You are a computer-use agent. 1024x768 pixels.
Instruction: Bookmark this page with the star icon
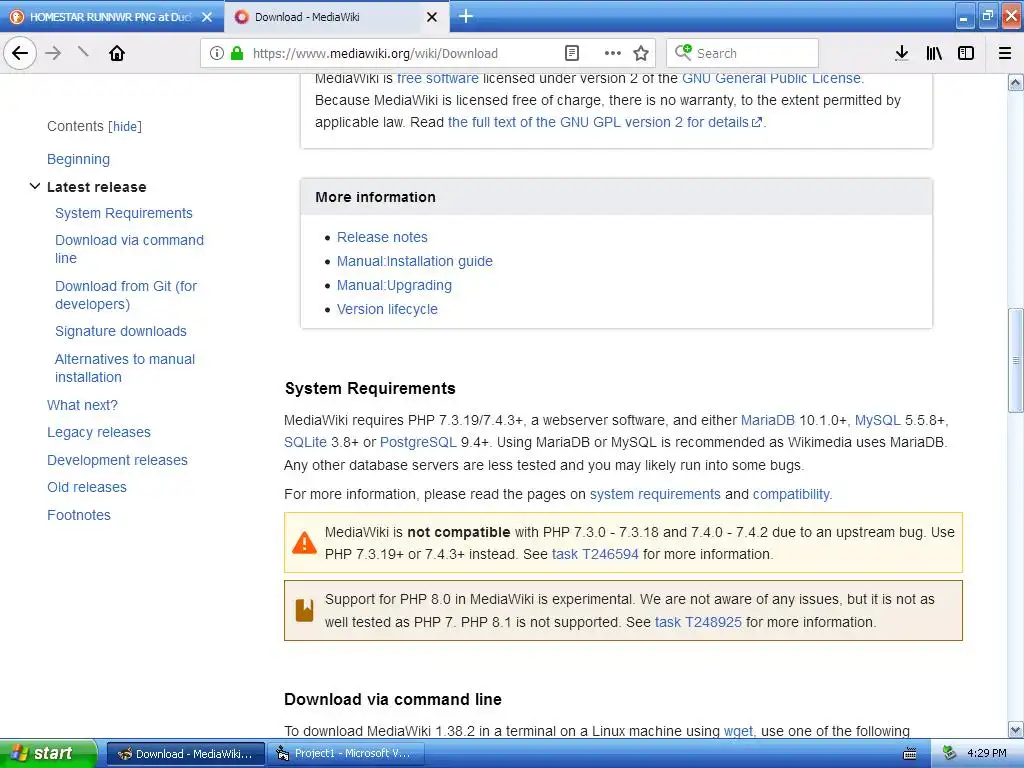(x=641, y=53)
